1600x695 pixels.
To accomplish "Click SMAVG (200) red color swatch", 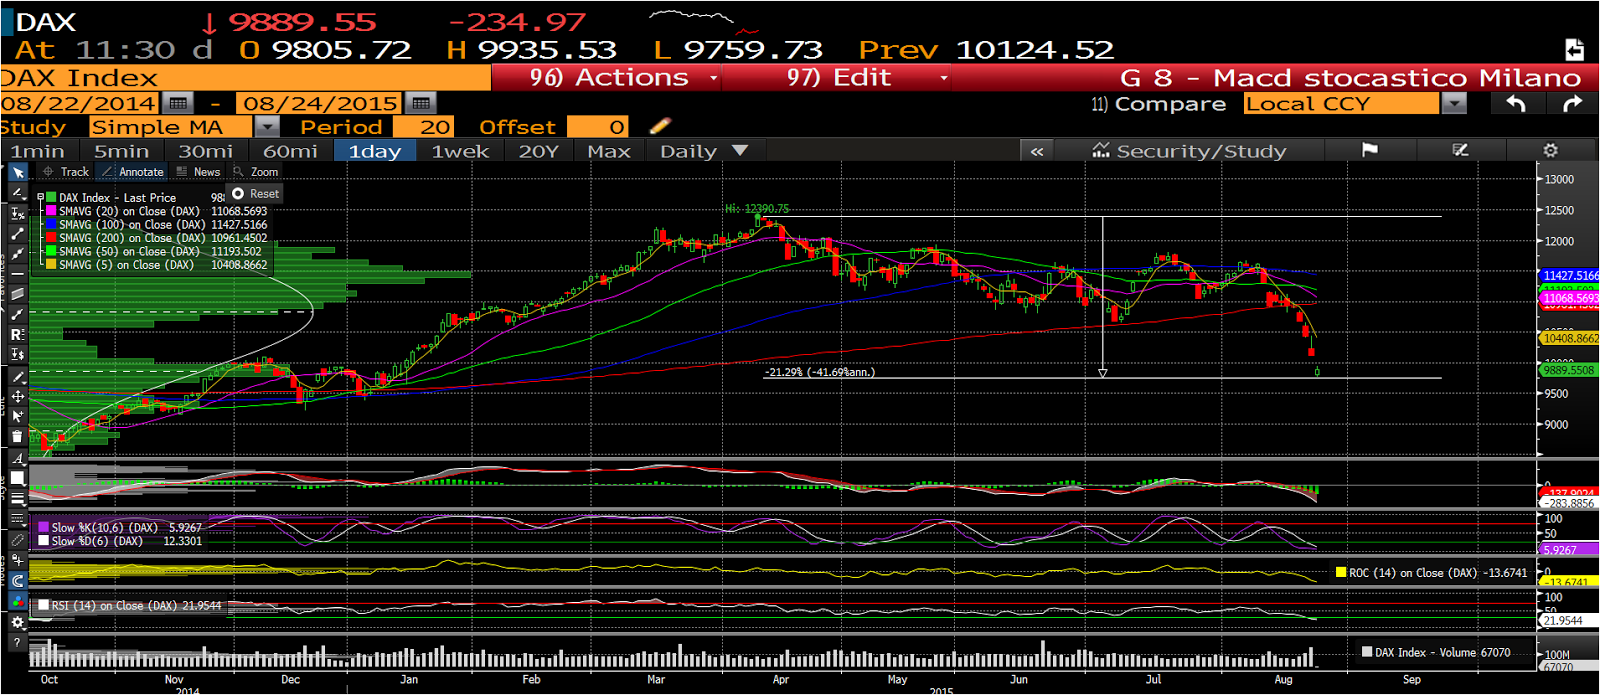I will (51, 238).
